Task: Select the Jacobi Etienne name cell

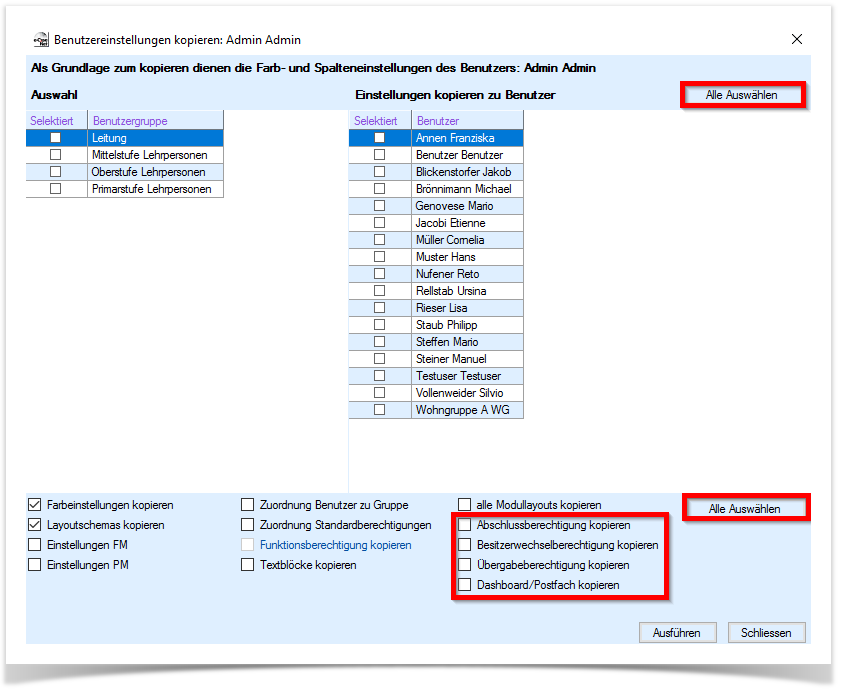Action: pyautogui.click(x=467, y=223)
